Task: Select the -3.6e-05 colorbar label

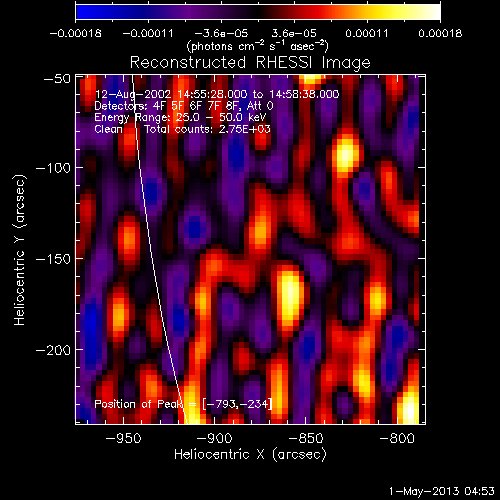Action: 221,33
